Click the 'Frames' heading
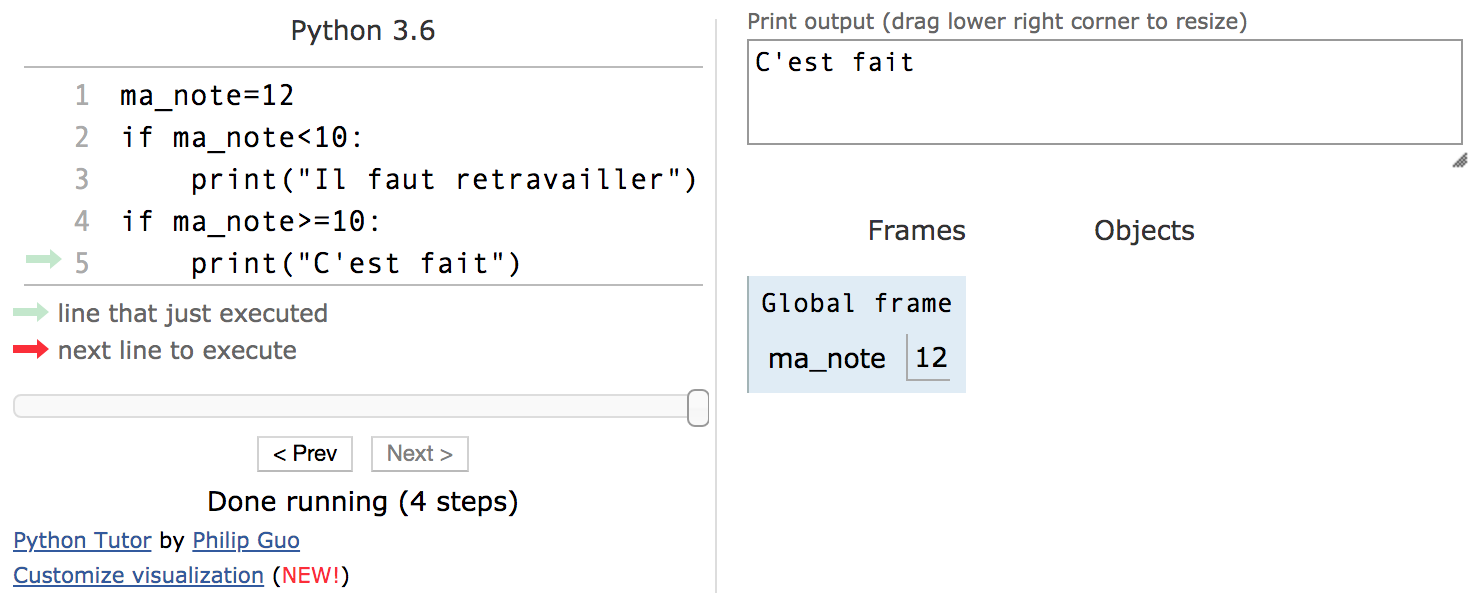This screenshot has width=1479, height=605. (917, 231)
